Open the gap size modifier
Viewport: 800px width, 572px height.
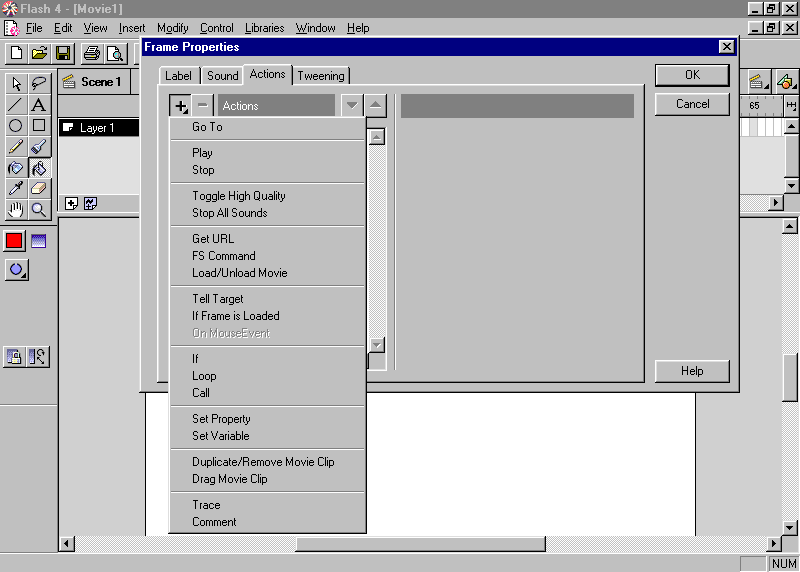17,270
